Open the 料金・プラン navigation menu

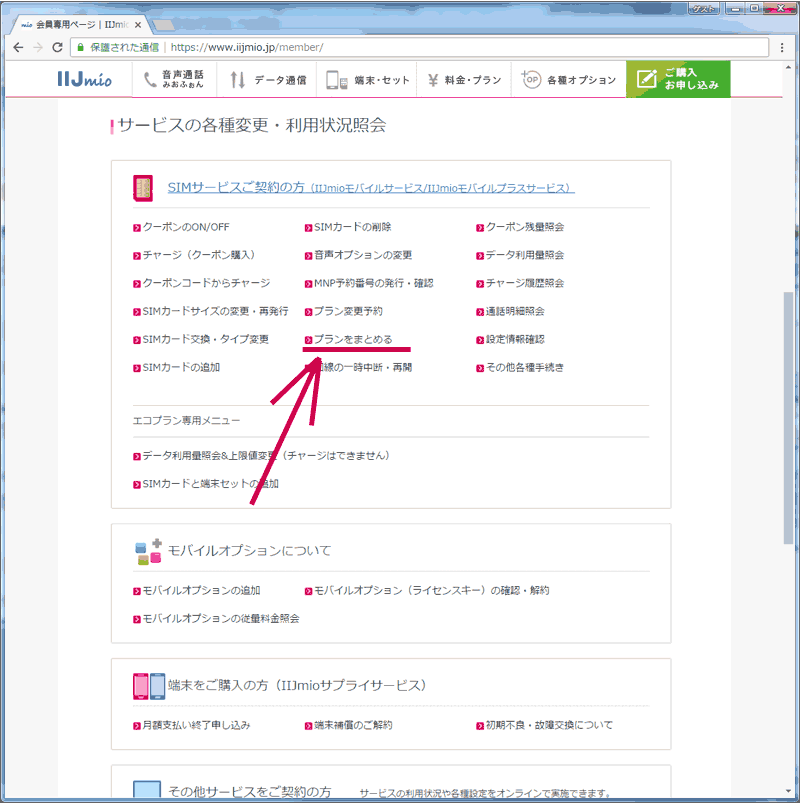tap(464, 80)
